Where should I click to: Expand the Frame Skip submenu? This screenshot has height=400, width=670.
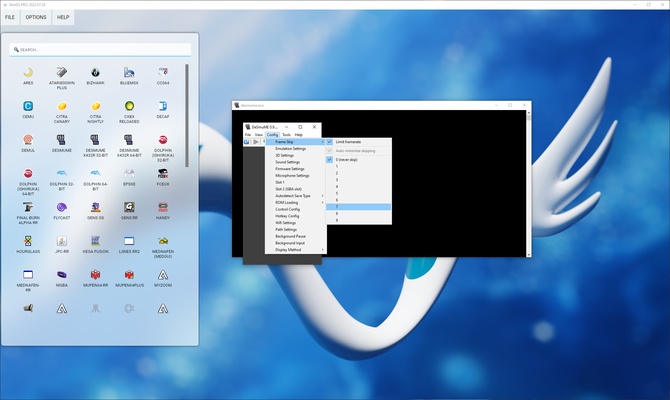296,142
